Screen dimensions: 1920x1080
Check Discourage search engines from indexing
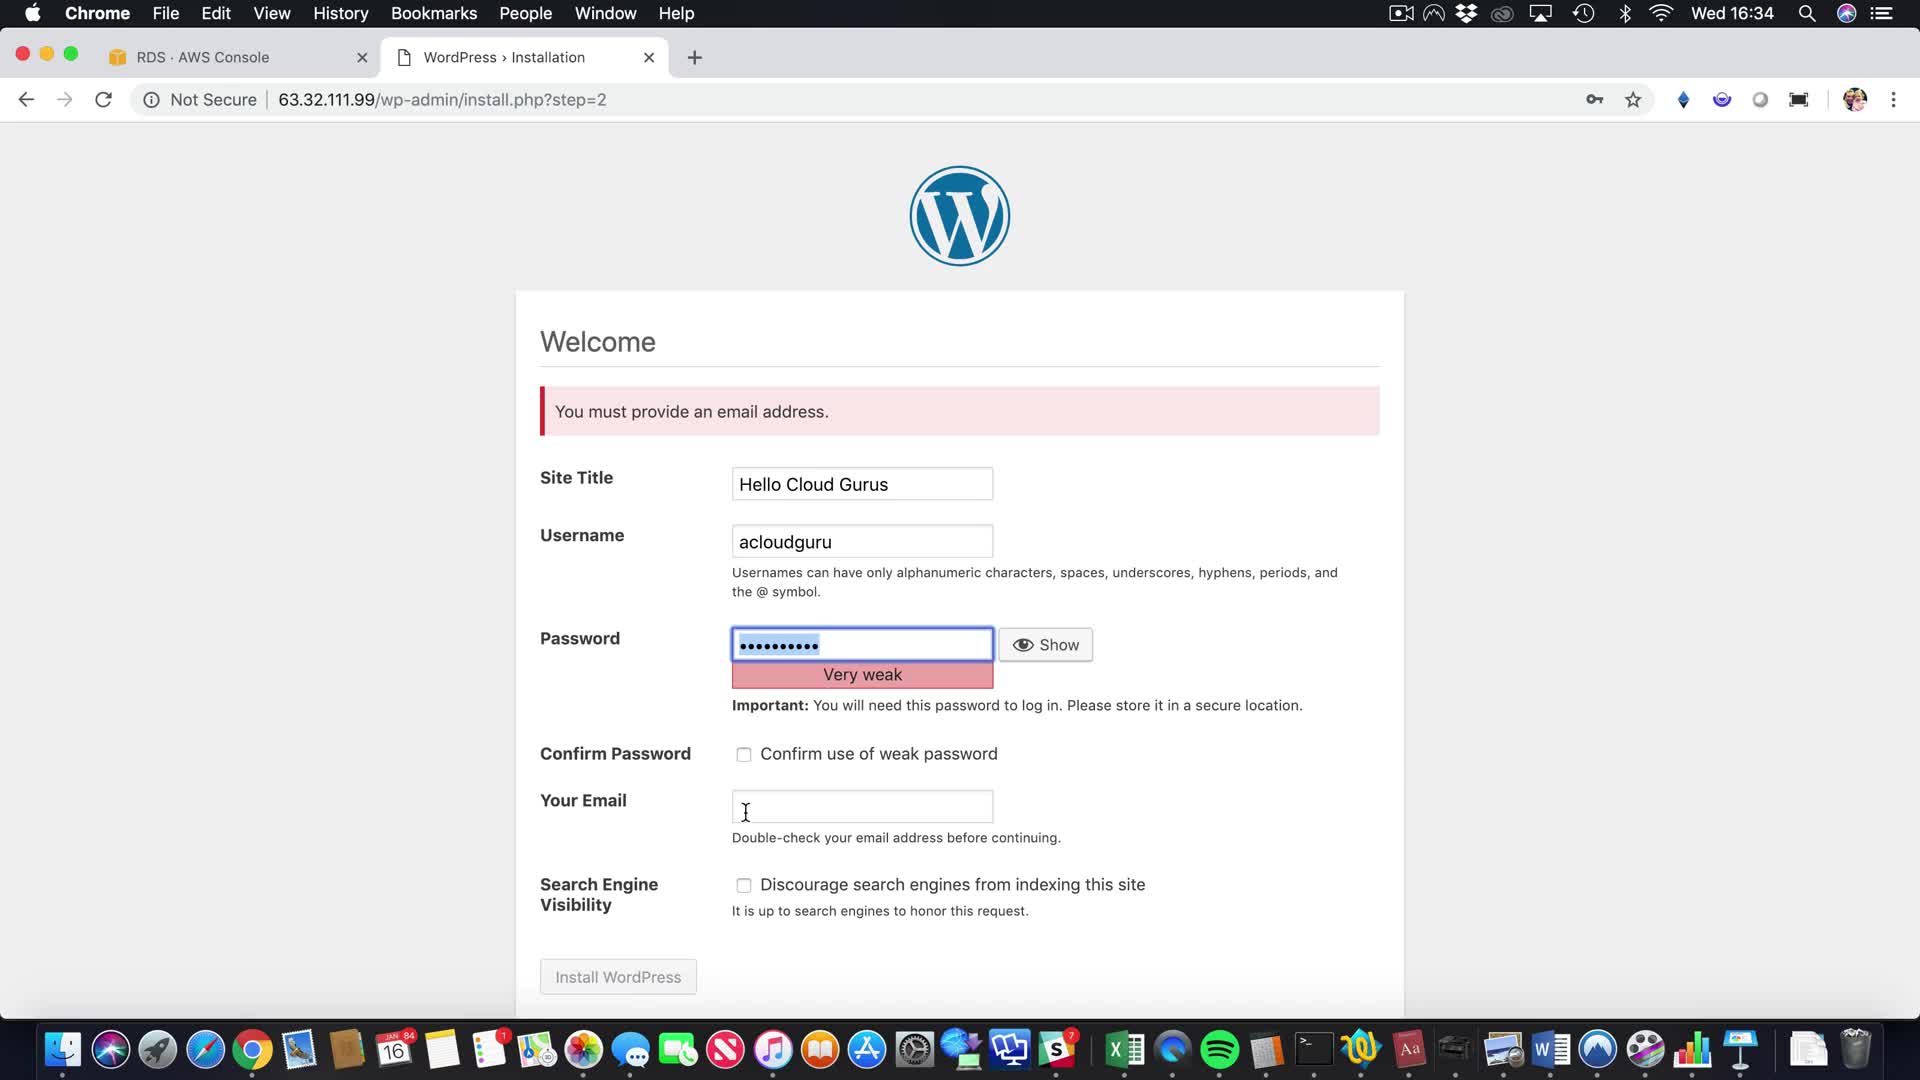click(x=744, y=886)
